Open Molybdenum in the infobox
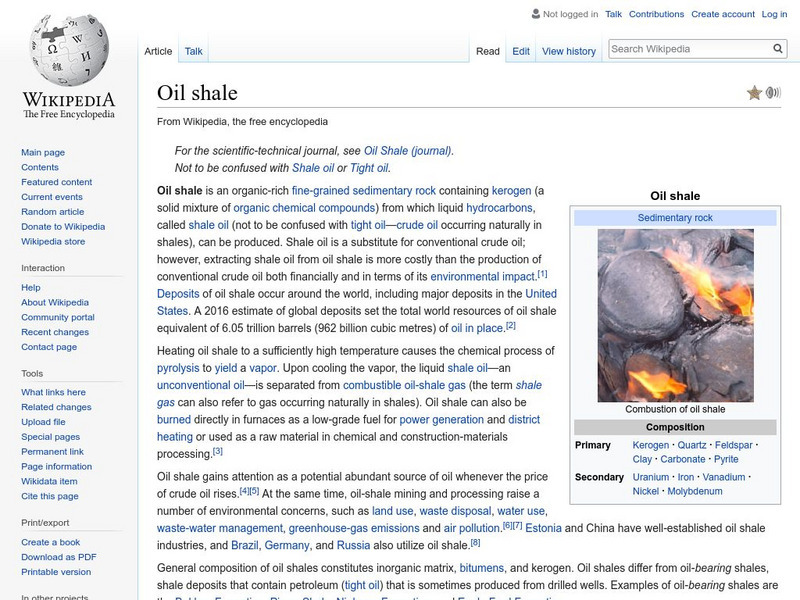 [x=695, y=491]
